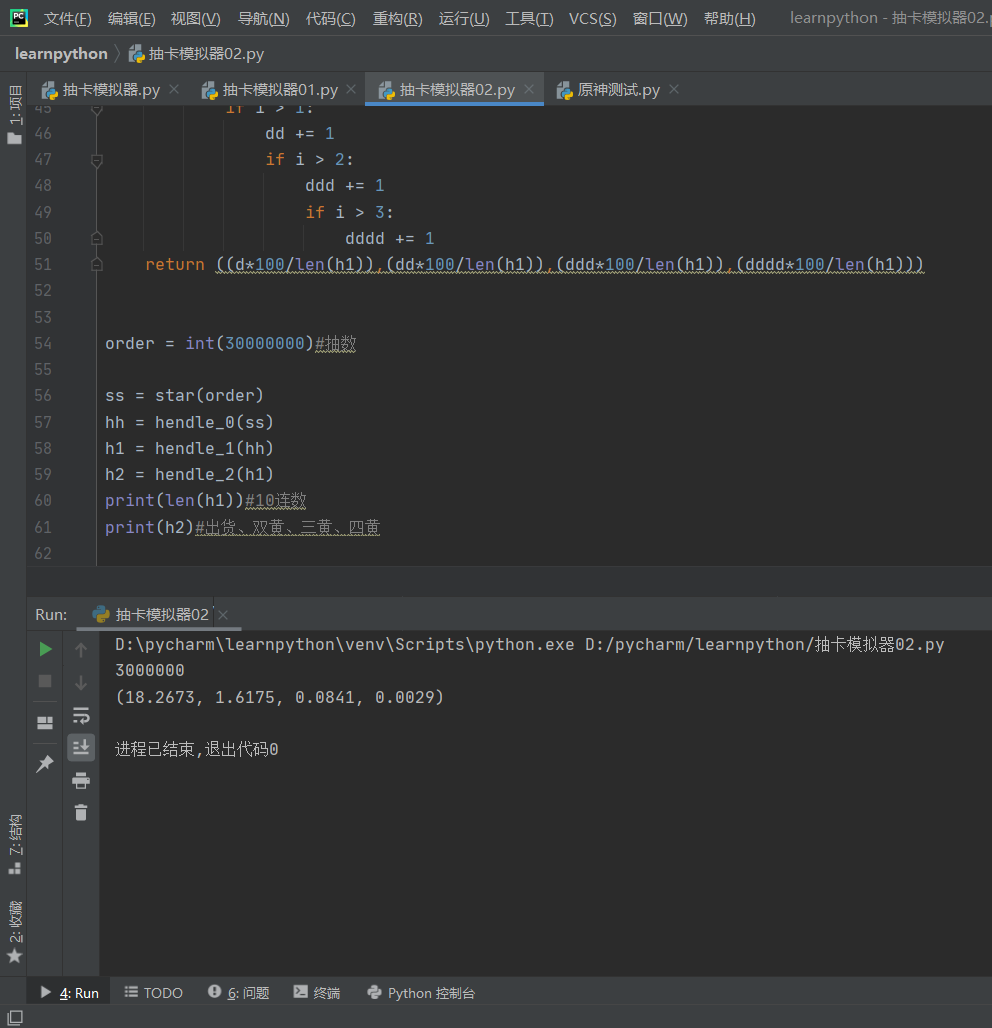Click the h1 = hendle_1(hh) line

pos(189,448)
